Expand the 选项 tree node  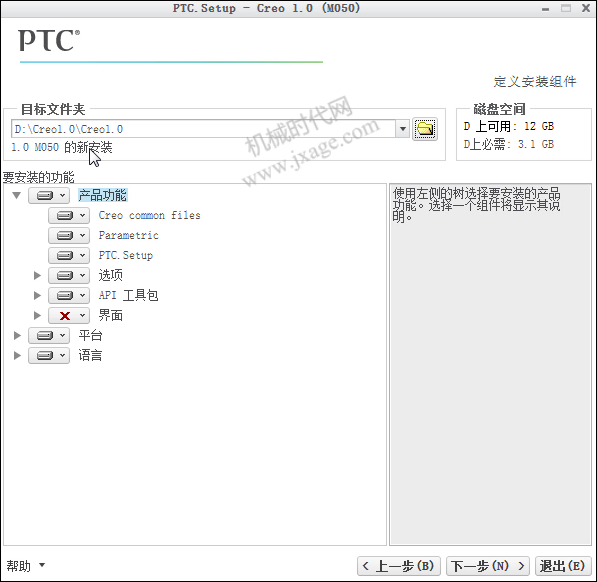point(37,275)
